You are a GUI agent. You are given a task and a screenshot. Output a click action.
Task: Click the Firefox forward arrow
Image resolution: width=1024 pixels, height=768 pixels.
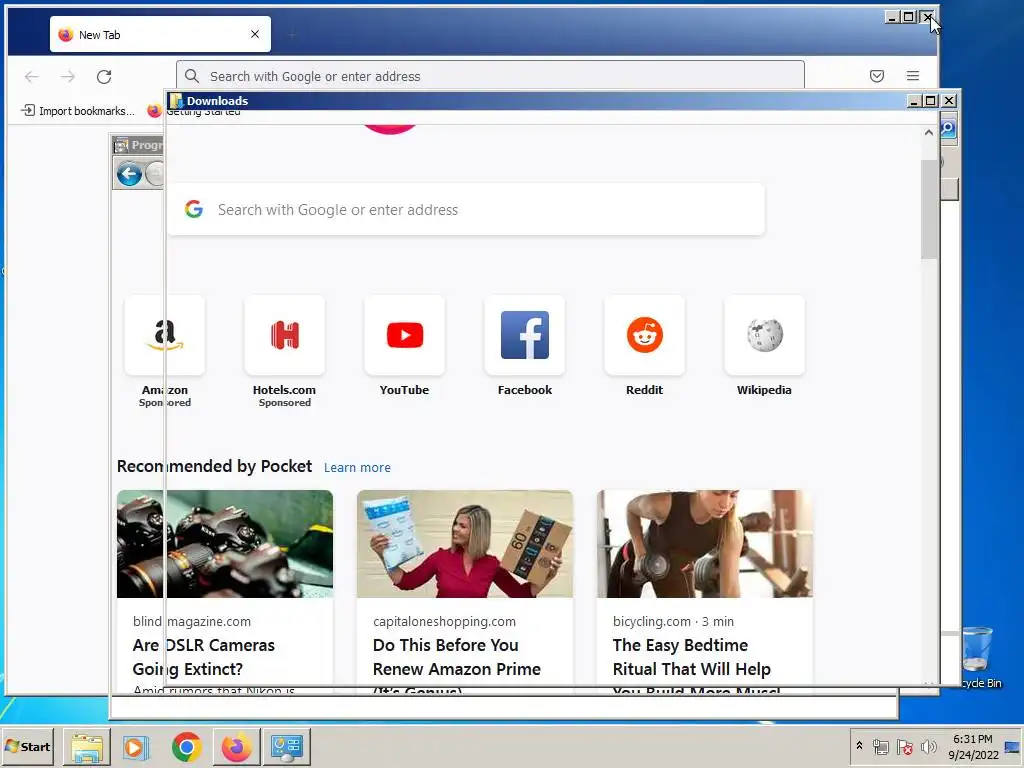[x=68, y=76]
